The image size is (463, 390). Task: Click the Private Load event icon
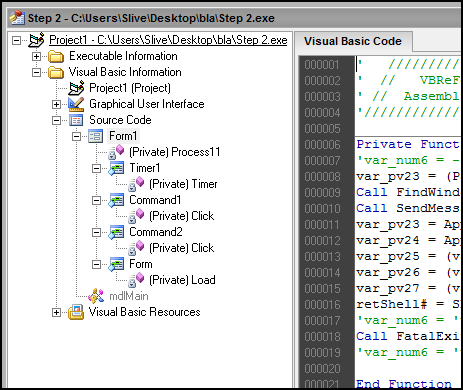click(136, 280)
